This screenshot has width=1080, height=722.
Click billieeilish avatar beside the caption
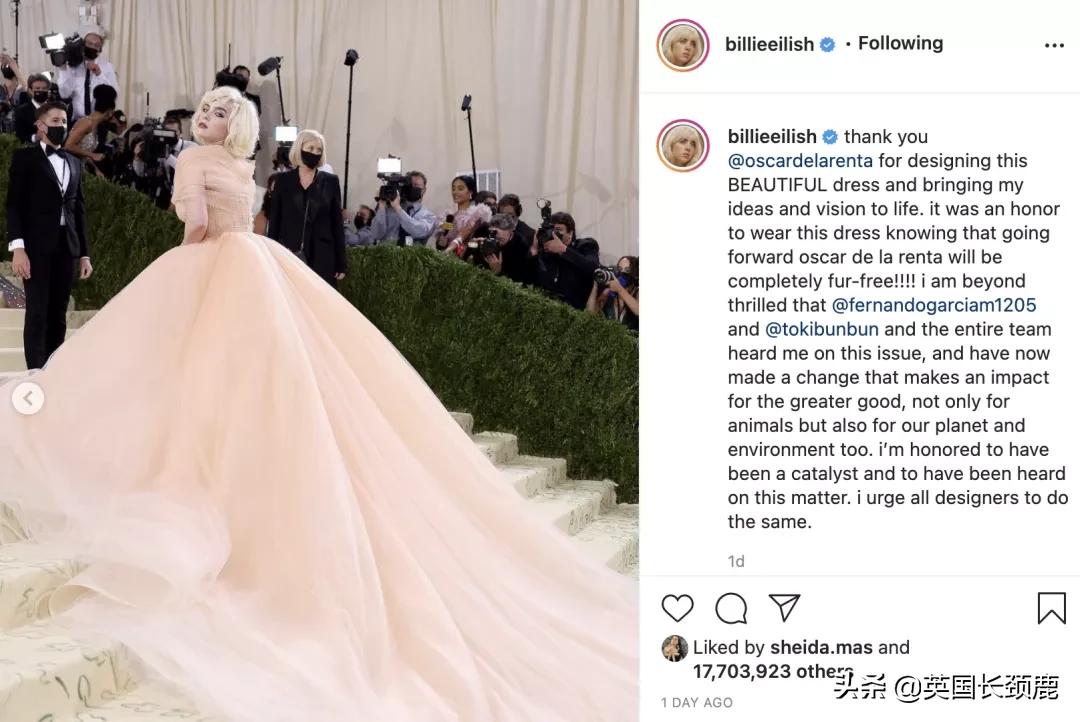(x=683, y=145)
